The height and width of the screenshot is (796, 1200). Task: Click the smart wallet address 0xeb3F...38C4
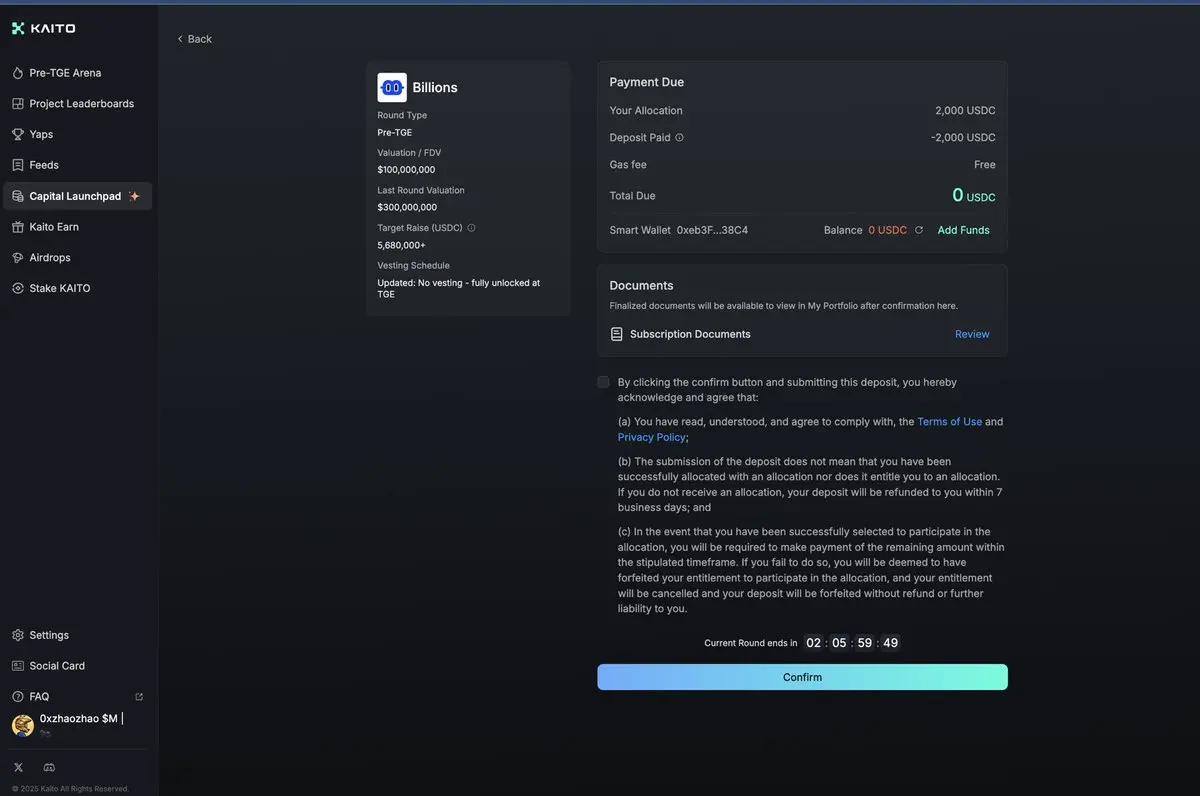pos(712,230)
